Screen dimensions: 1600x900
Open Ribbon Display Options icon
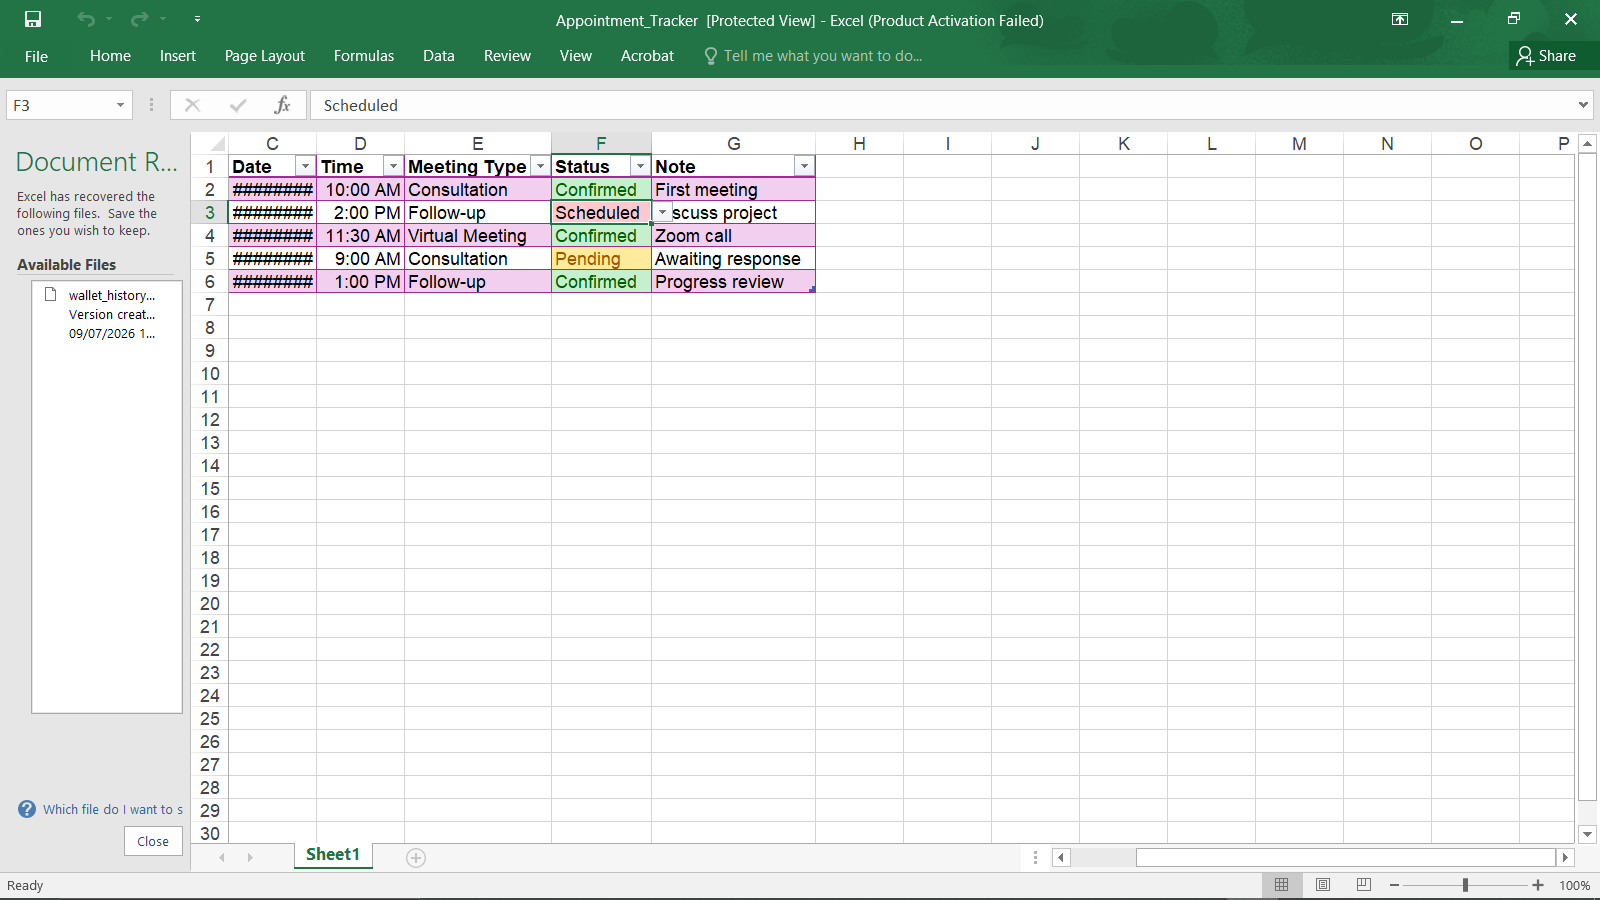(x=1400, y=19)
